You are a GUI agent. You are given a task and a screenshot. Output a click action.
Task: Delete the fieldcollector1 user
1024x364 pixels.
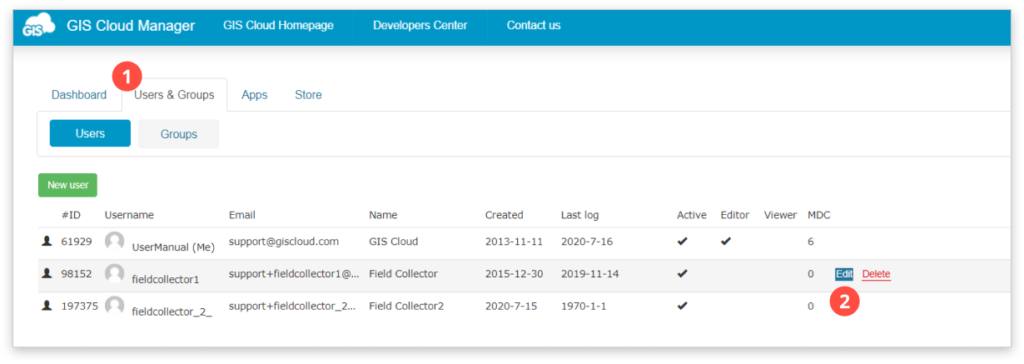(876, 274)
